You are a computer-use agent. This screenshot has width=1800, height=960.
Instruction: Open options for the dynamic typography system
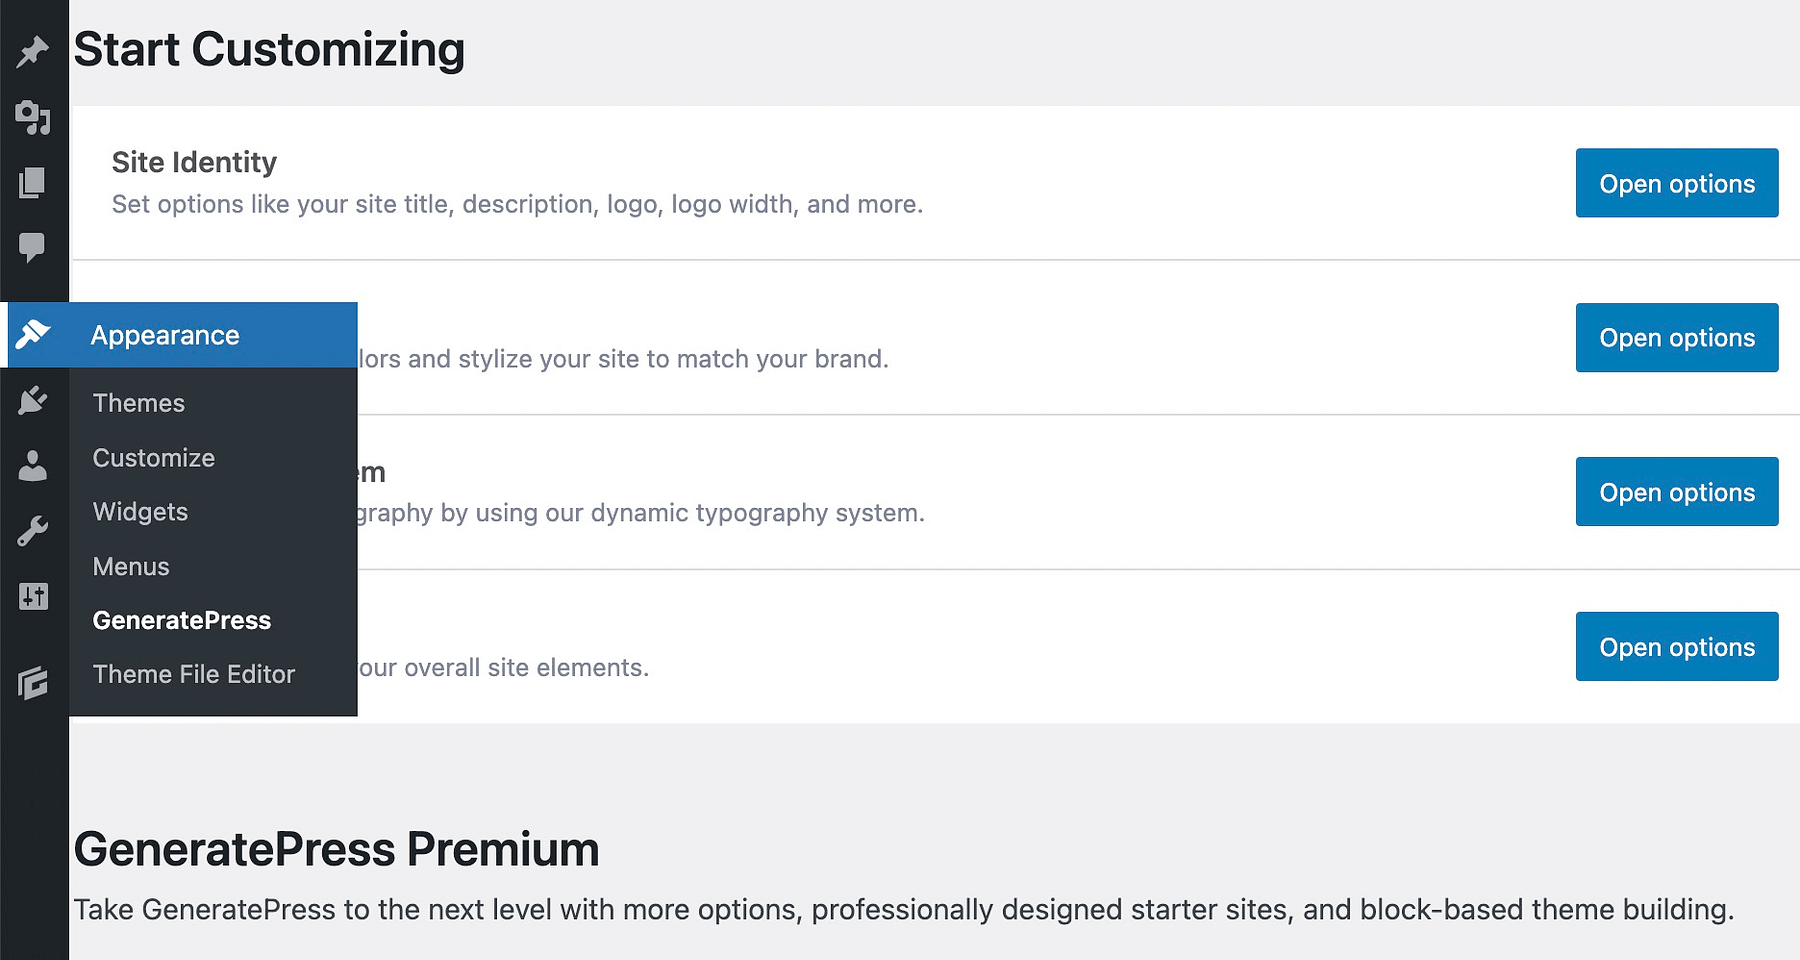[1676, 492]
